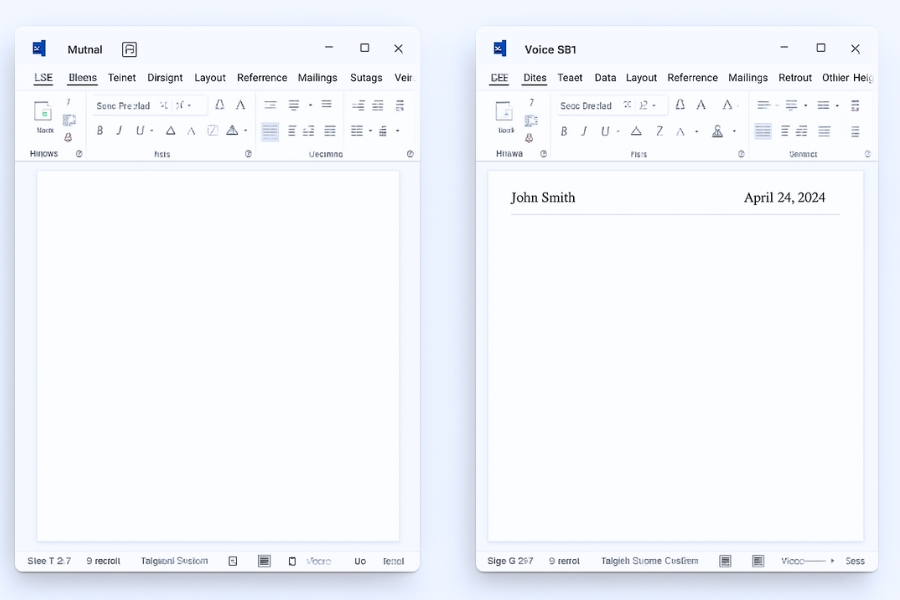This screenshot has width=900, height=600.
Task: Click the word count indicator reading 9 rerrot
Action: tap(565, 561)
